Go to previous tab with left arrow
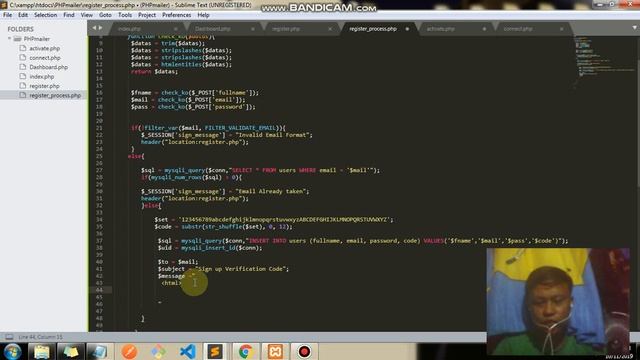 coord(94,28)
